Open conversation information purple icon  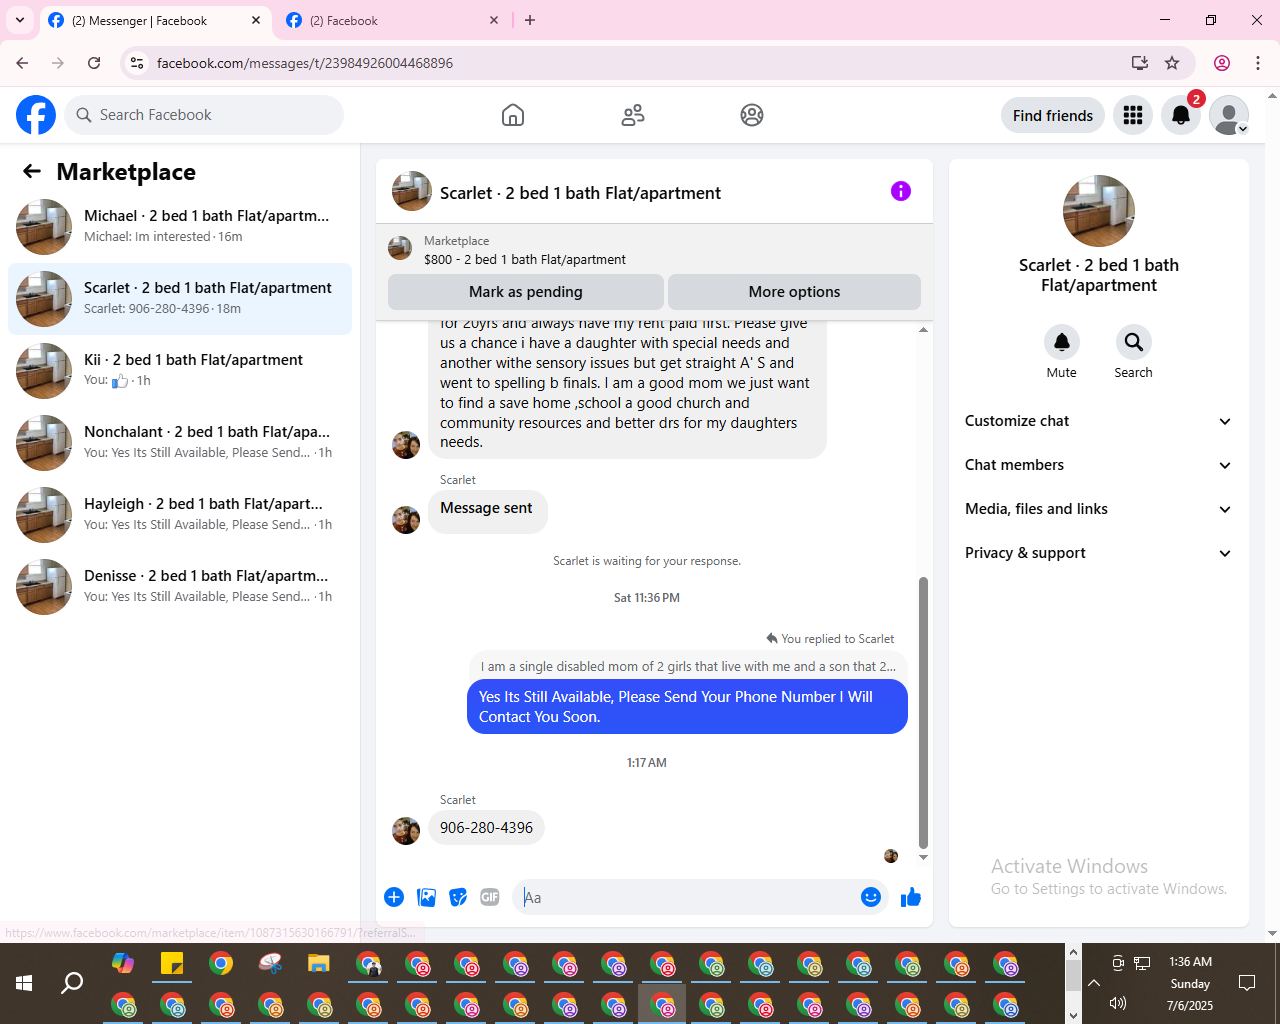(901, 191)
